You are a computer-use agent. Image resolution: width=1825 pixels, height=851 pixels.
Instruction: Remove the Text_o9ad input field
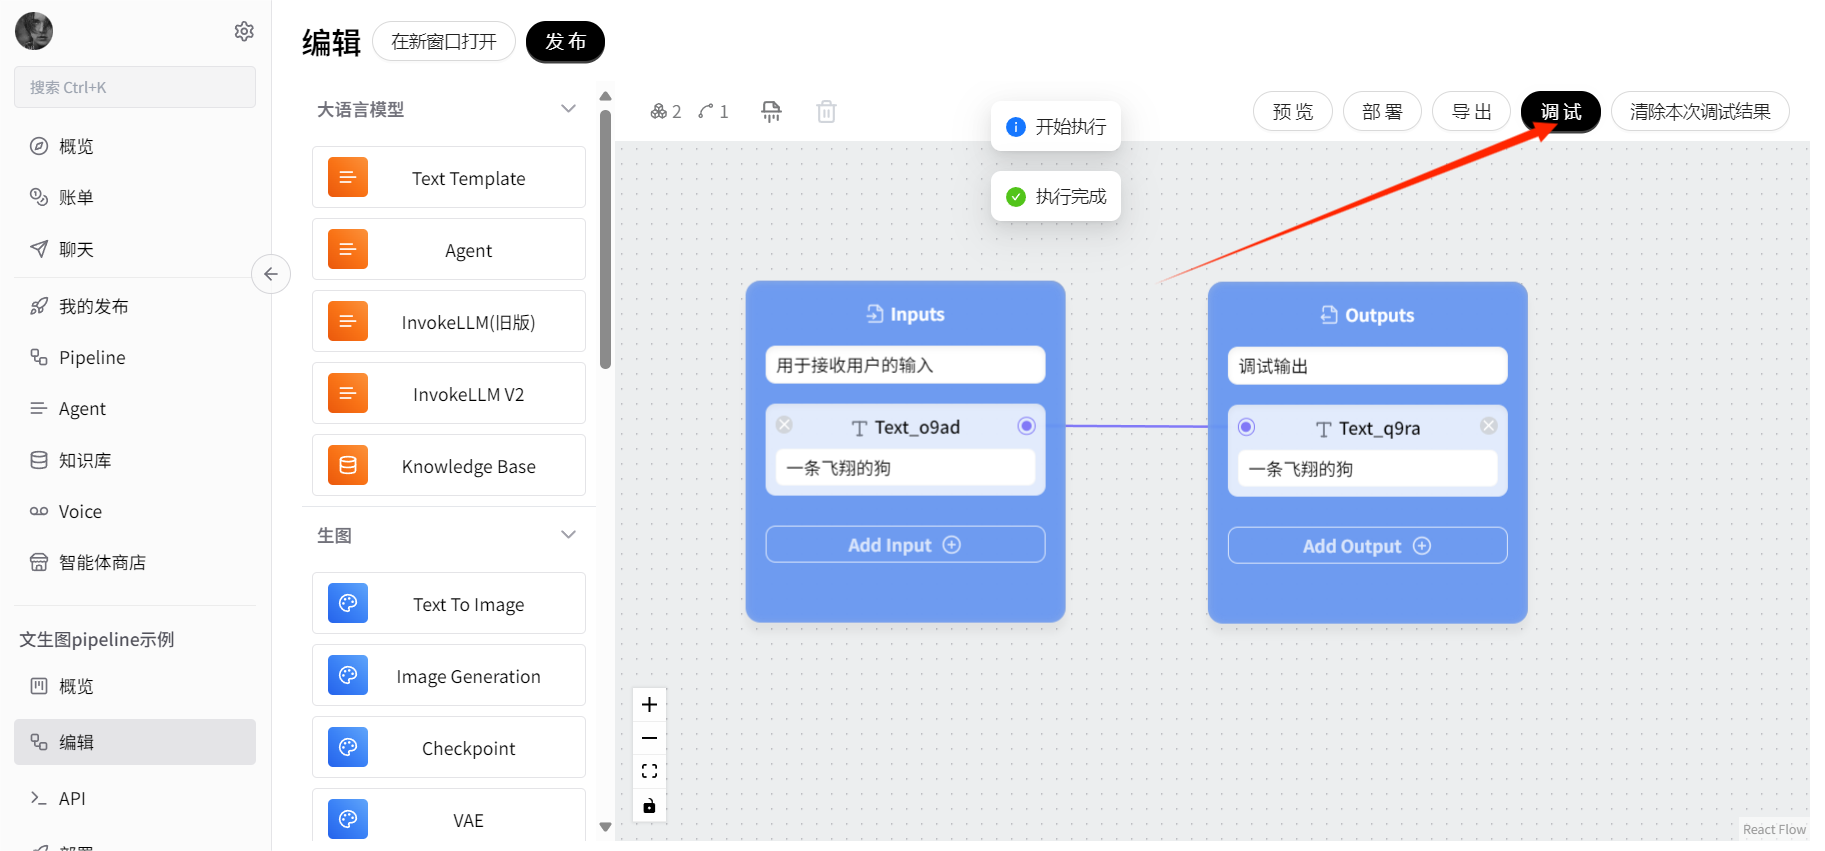pyautogui.click(x=785, y=425)
